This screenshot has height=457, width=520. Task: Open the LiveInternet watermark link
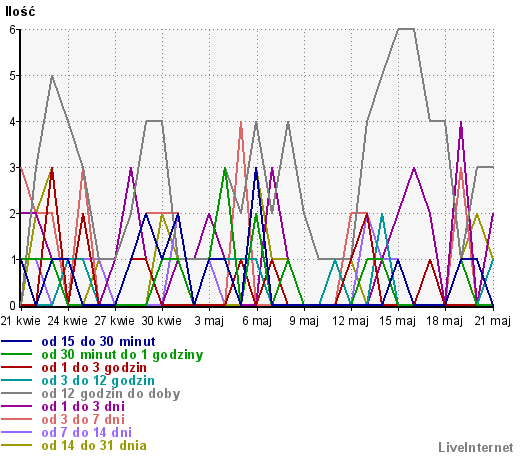(x=476, y=448)
